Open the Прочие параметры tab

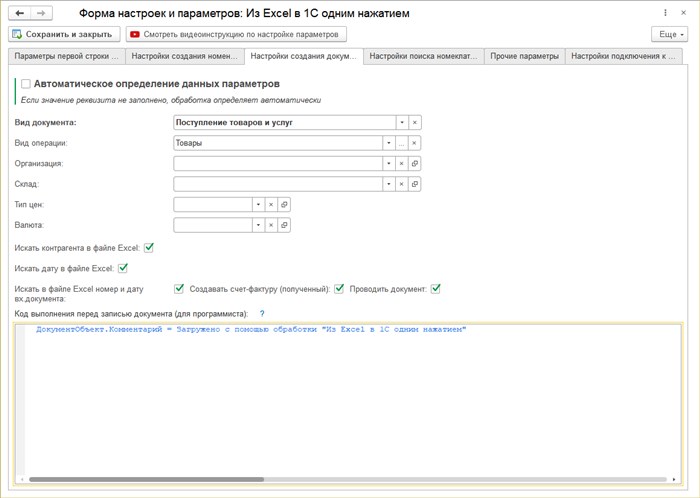(525, 56)
